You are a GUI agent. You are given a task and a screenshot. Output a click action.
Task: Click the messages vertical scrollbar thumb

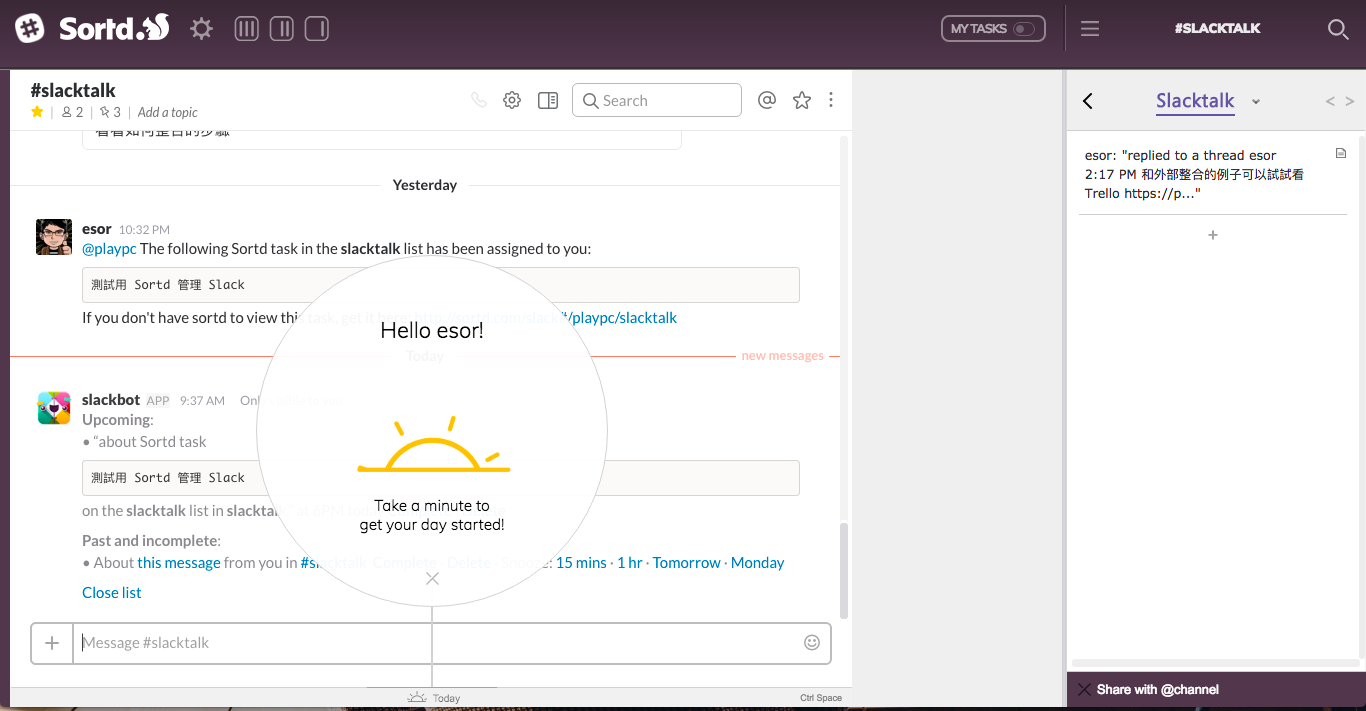click(x=844, y=570)
